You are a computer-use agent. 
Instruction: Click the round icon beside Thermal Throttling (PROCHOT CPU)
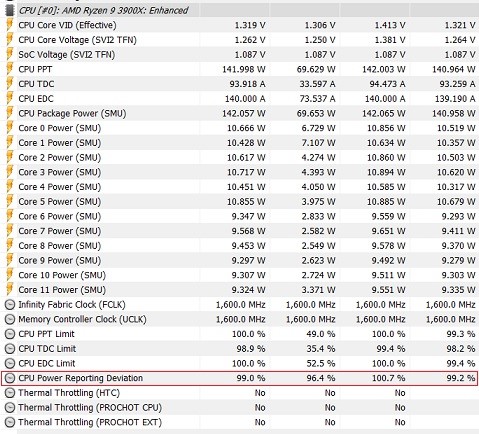pos(10,408)
